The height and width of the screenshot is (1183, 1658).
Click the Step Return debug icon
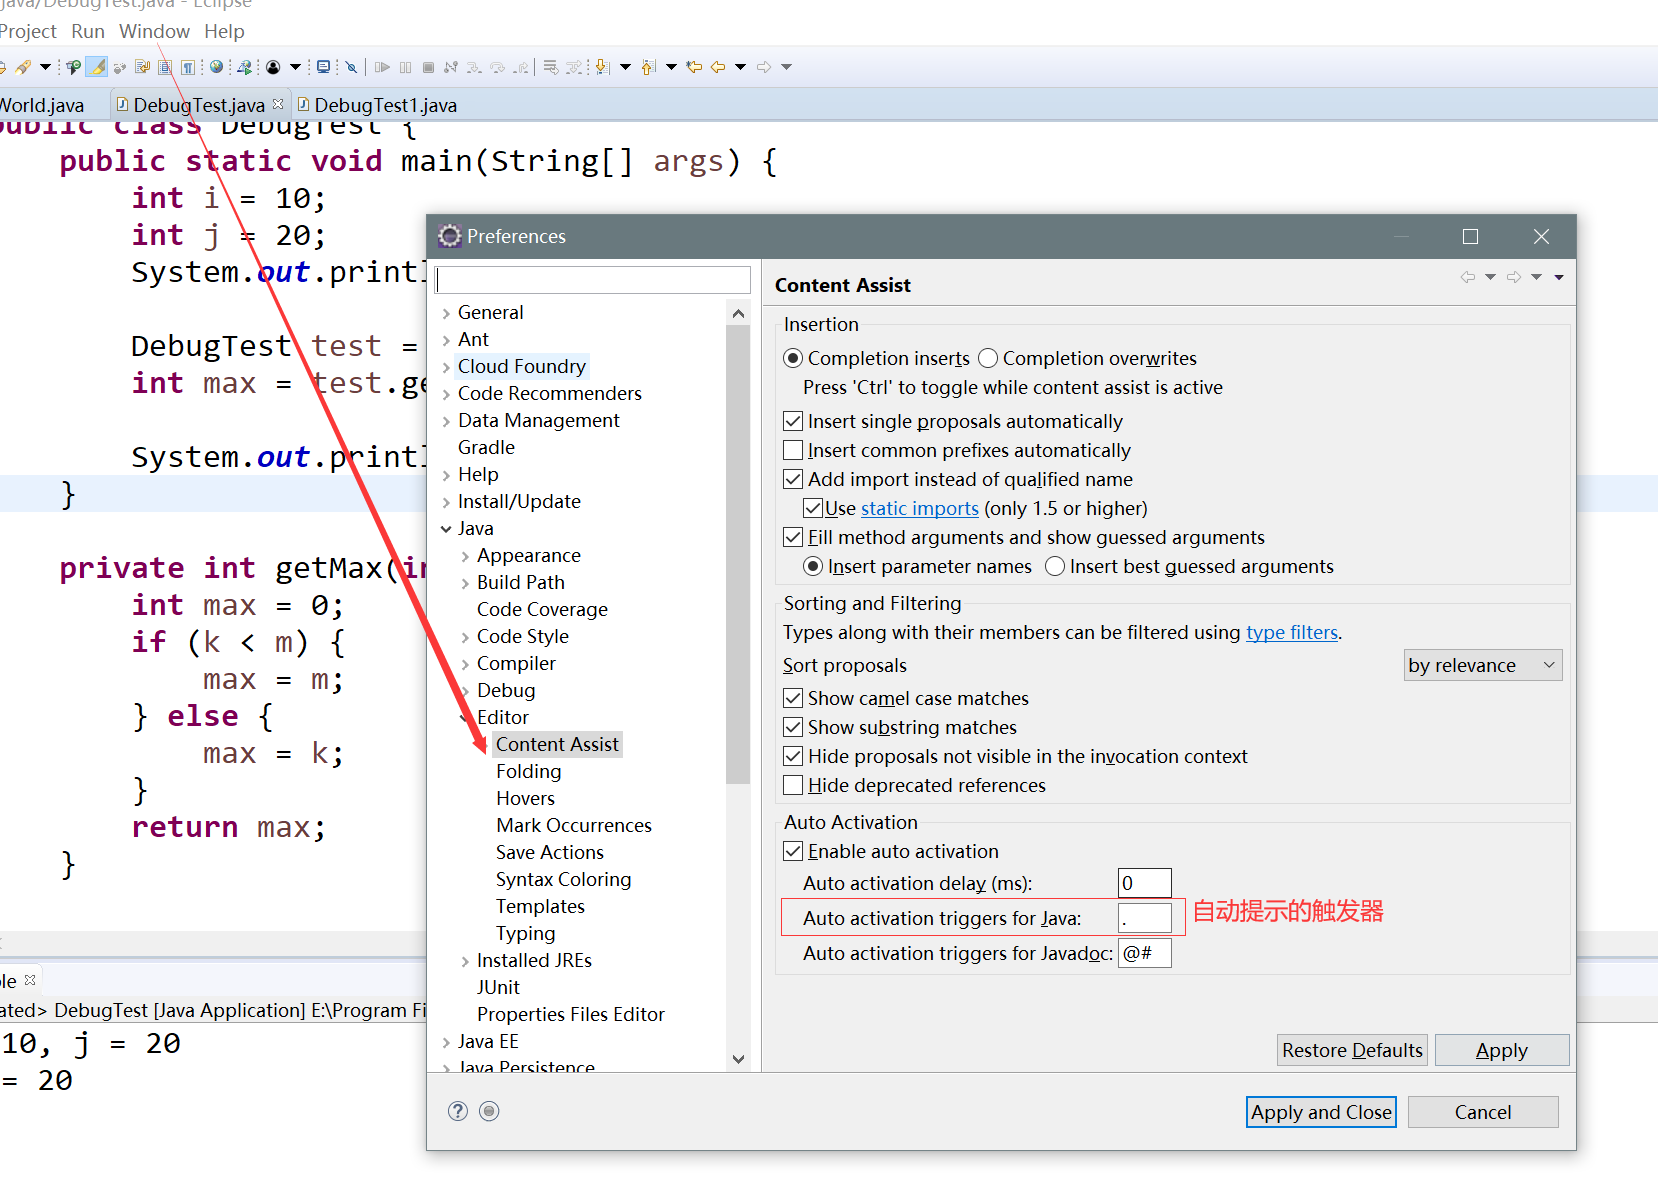(x=521, y=67)
